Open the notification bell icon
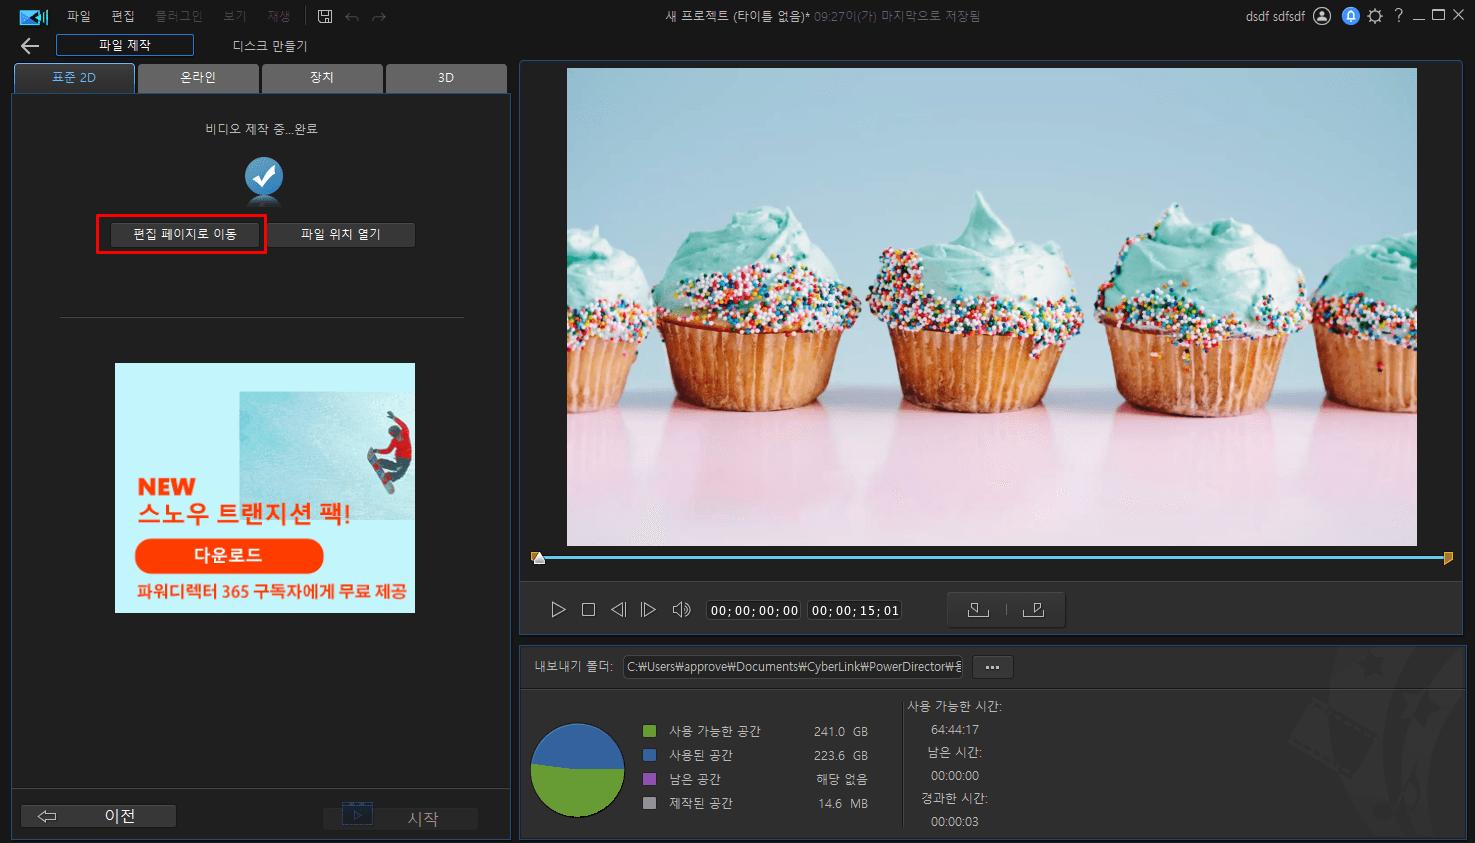Screen dimensions: 1475x843 1350,16
